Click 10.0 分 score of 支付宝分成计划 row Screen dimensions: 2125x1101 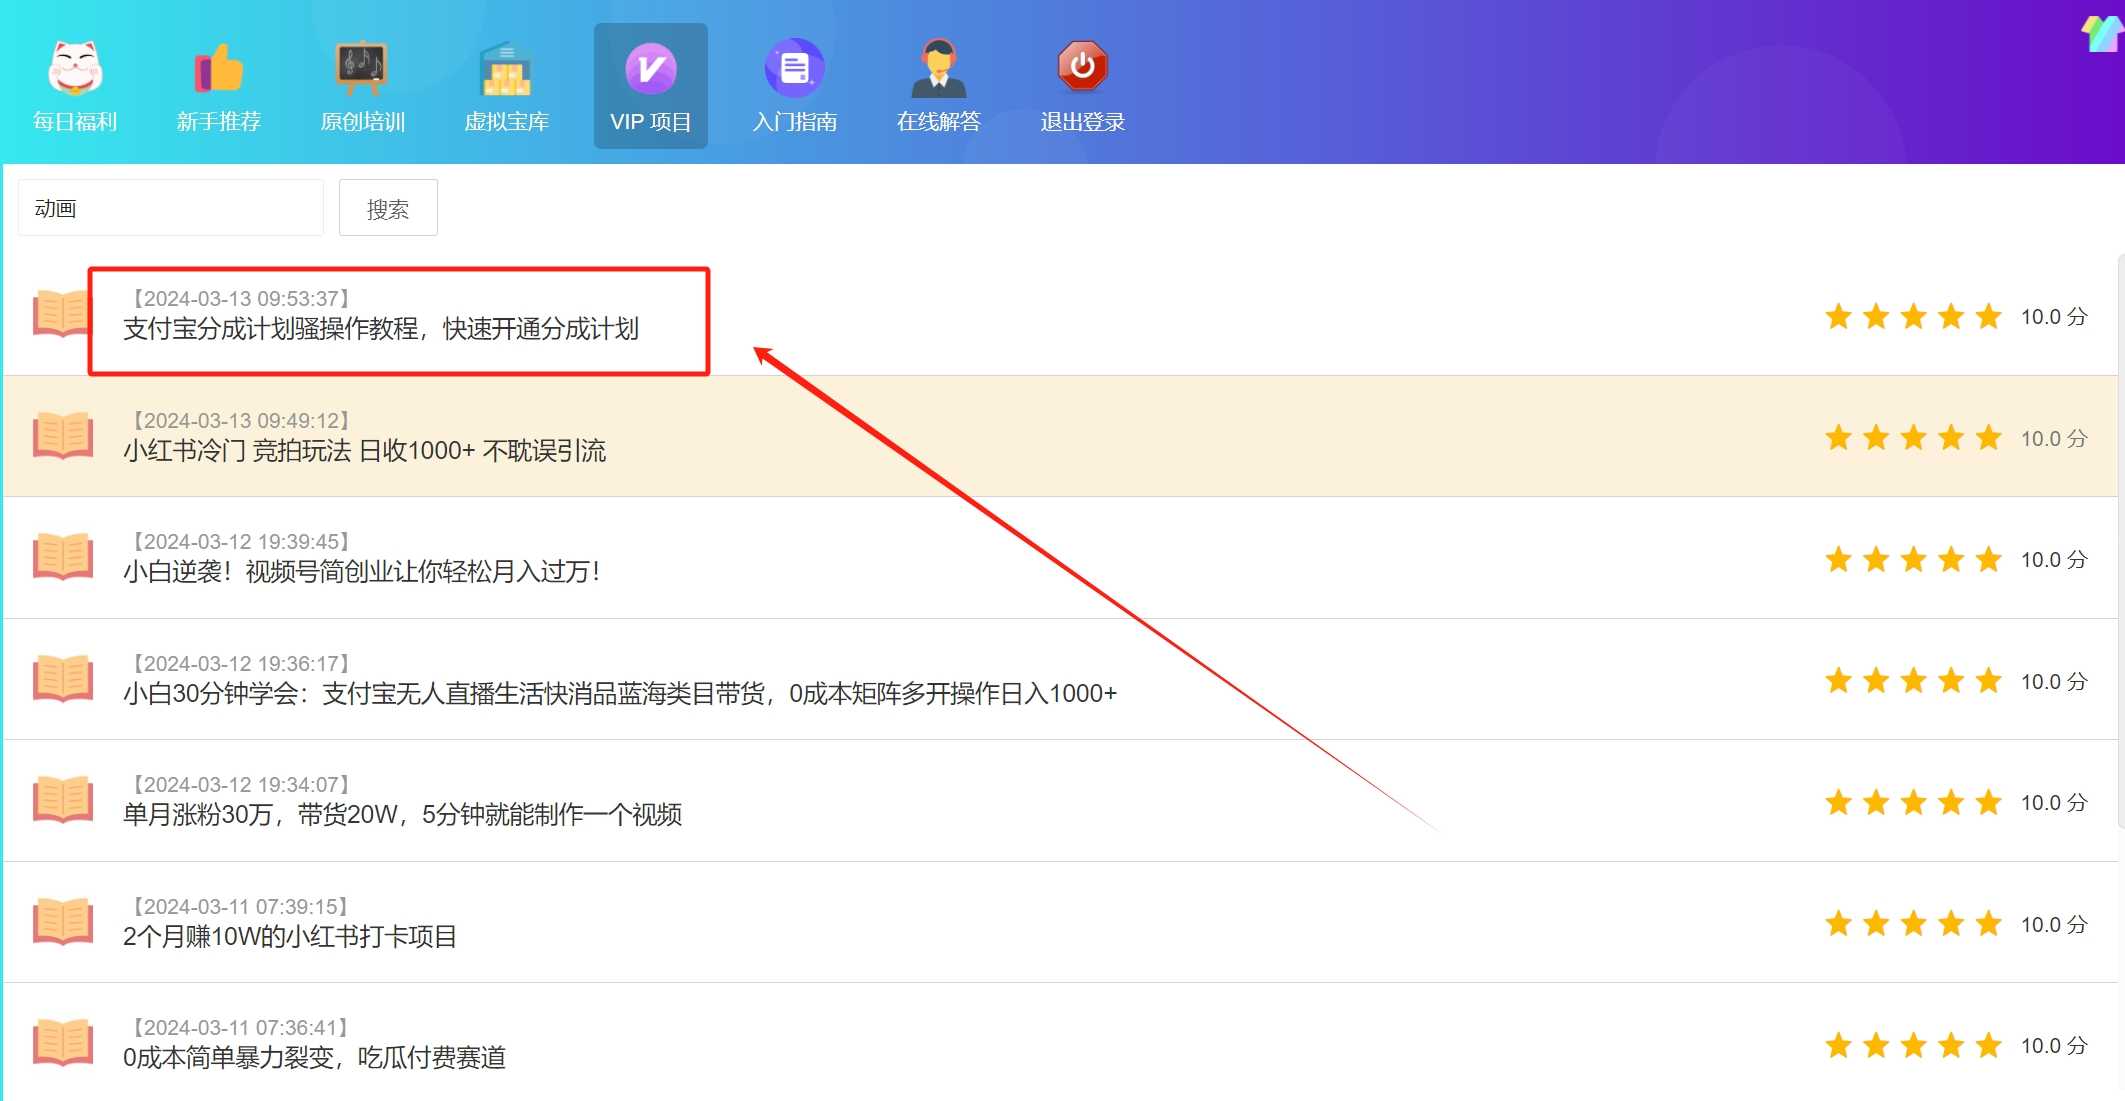coord(2054,317)
